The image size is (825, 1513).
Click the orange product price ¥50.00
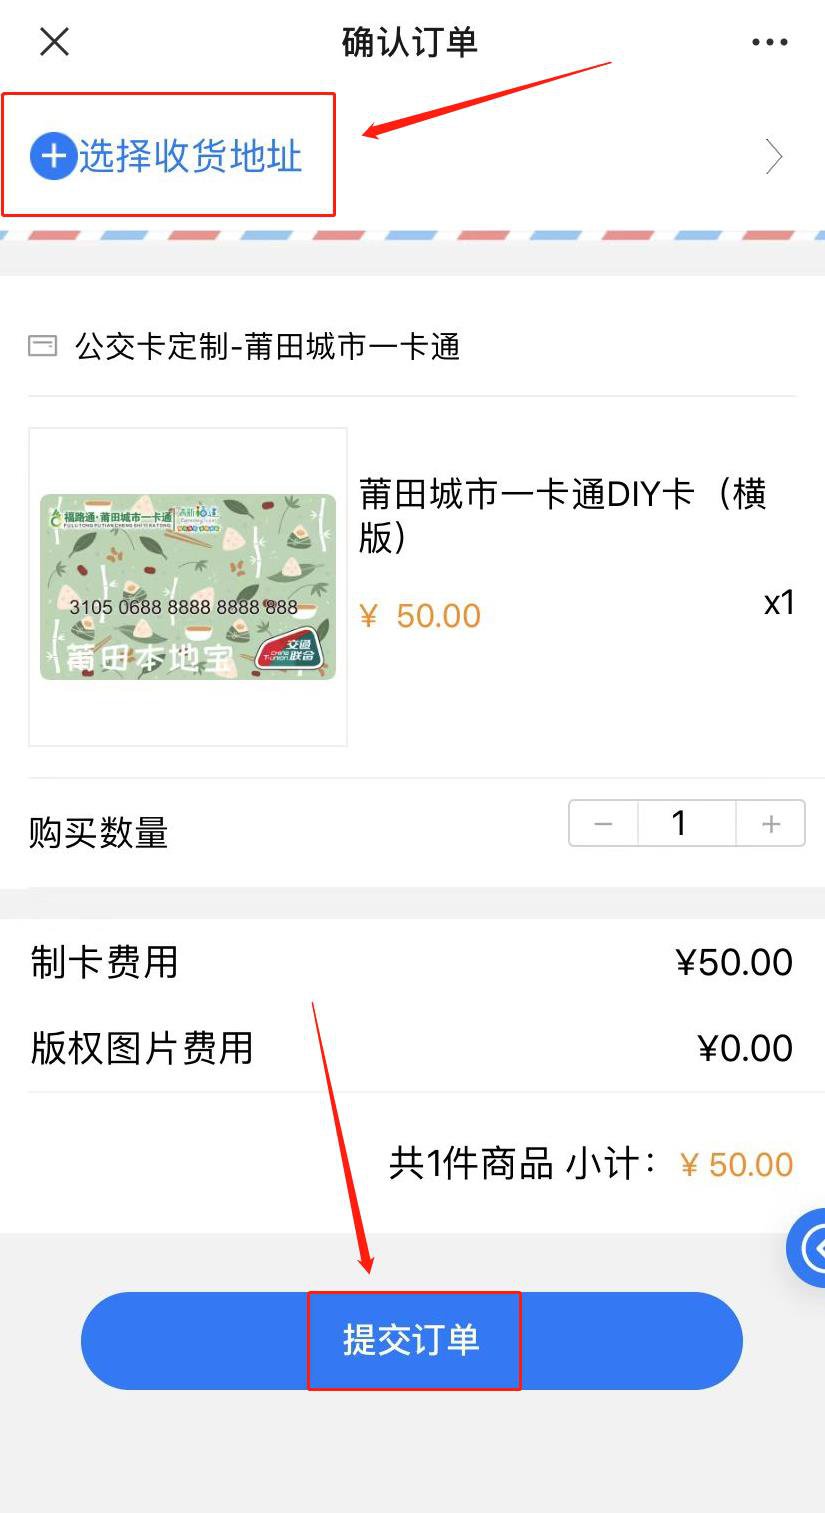point(420,616)
